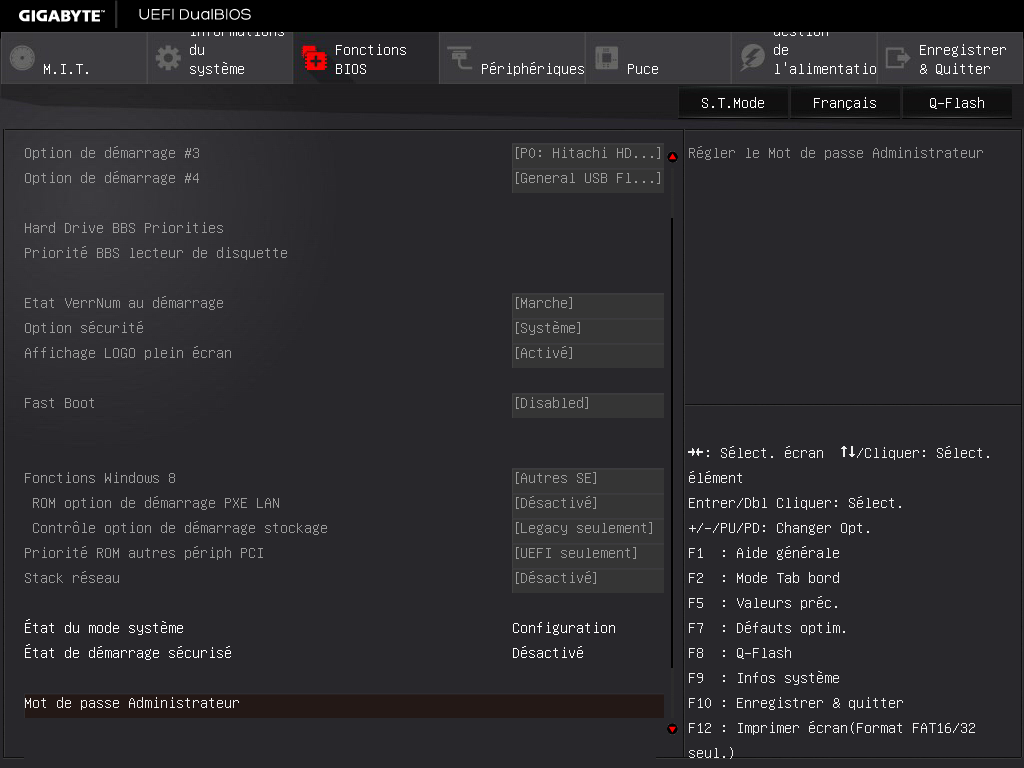Change the Etat VerrNum au démarrage value
This screenshot has height=768, width=1024.
pos(588,304)
